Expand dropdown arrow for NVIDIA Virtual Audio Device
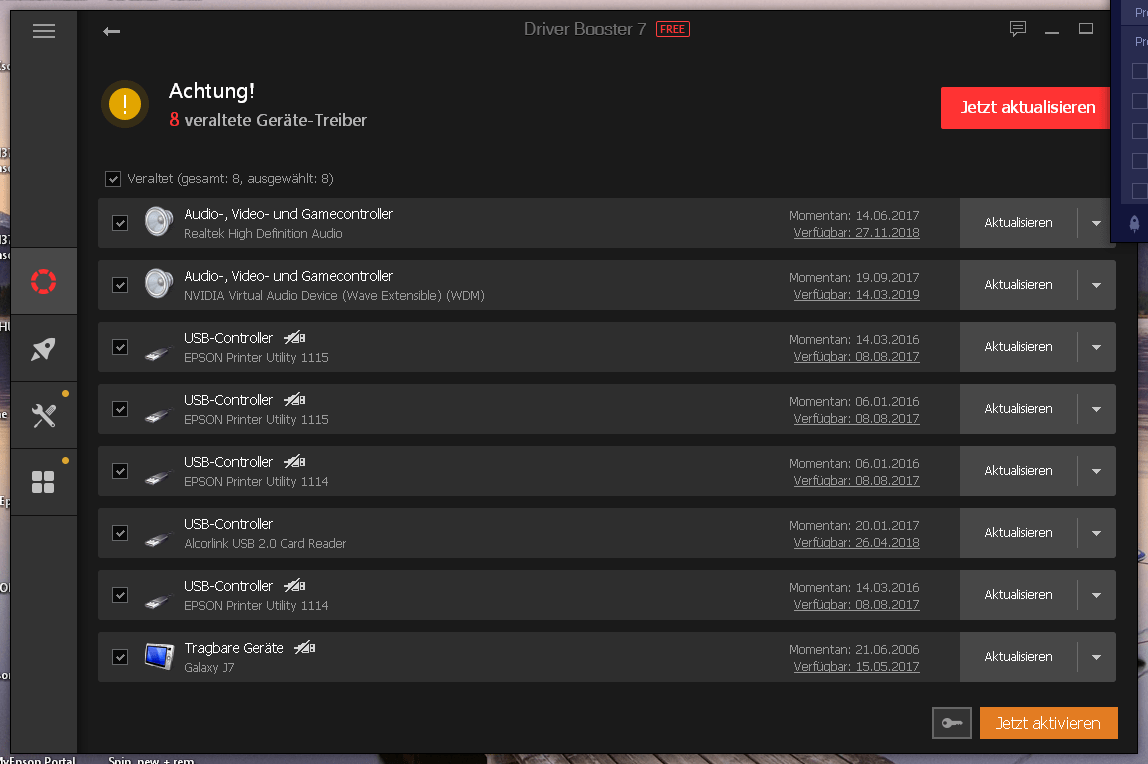Image resolution: width=1148 pixels, height=764 pixels. (x=1097, y=285)
